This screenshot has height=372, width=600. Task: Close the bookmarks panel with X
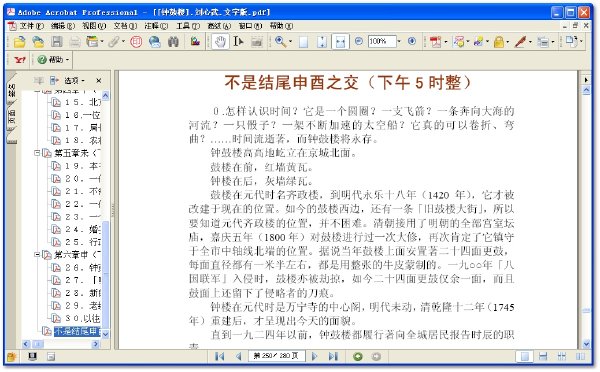tap(99, 80)
